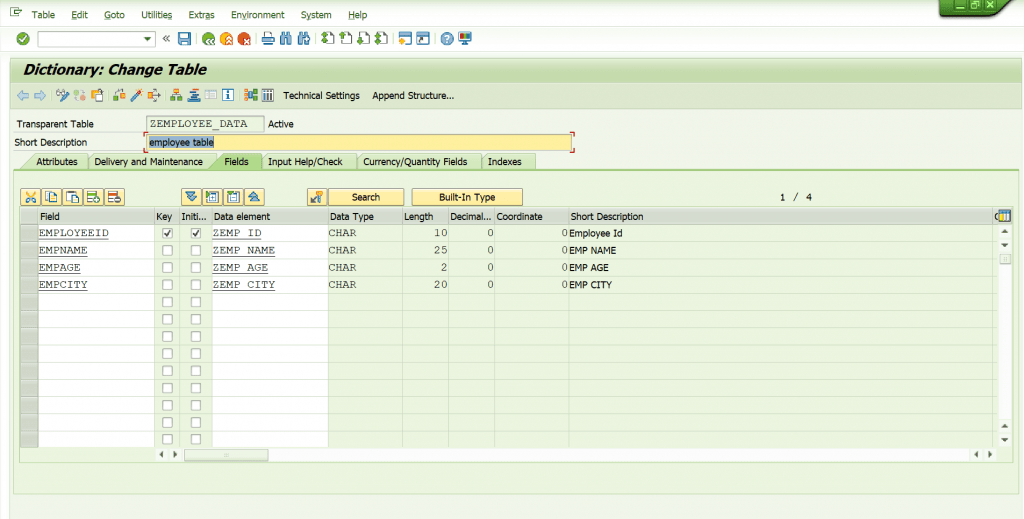Click the Search button
This screenshot has width=1024, height=519.
click(x=366, y=197)
